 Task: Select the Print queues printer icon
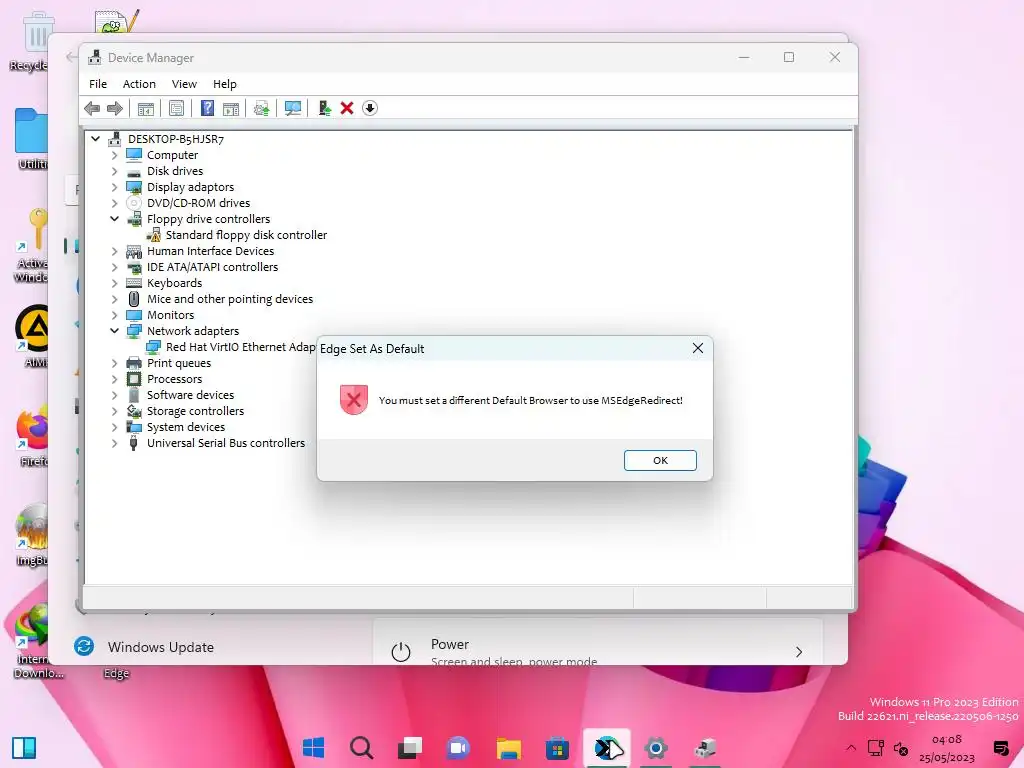(x=134, y=363)
